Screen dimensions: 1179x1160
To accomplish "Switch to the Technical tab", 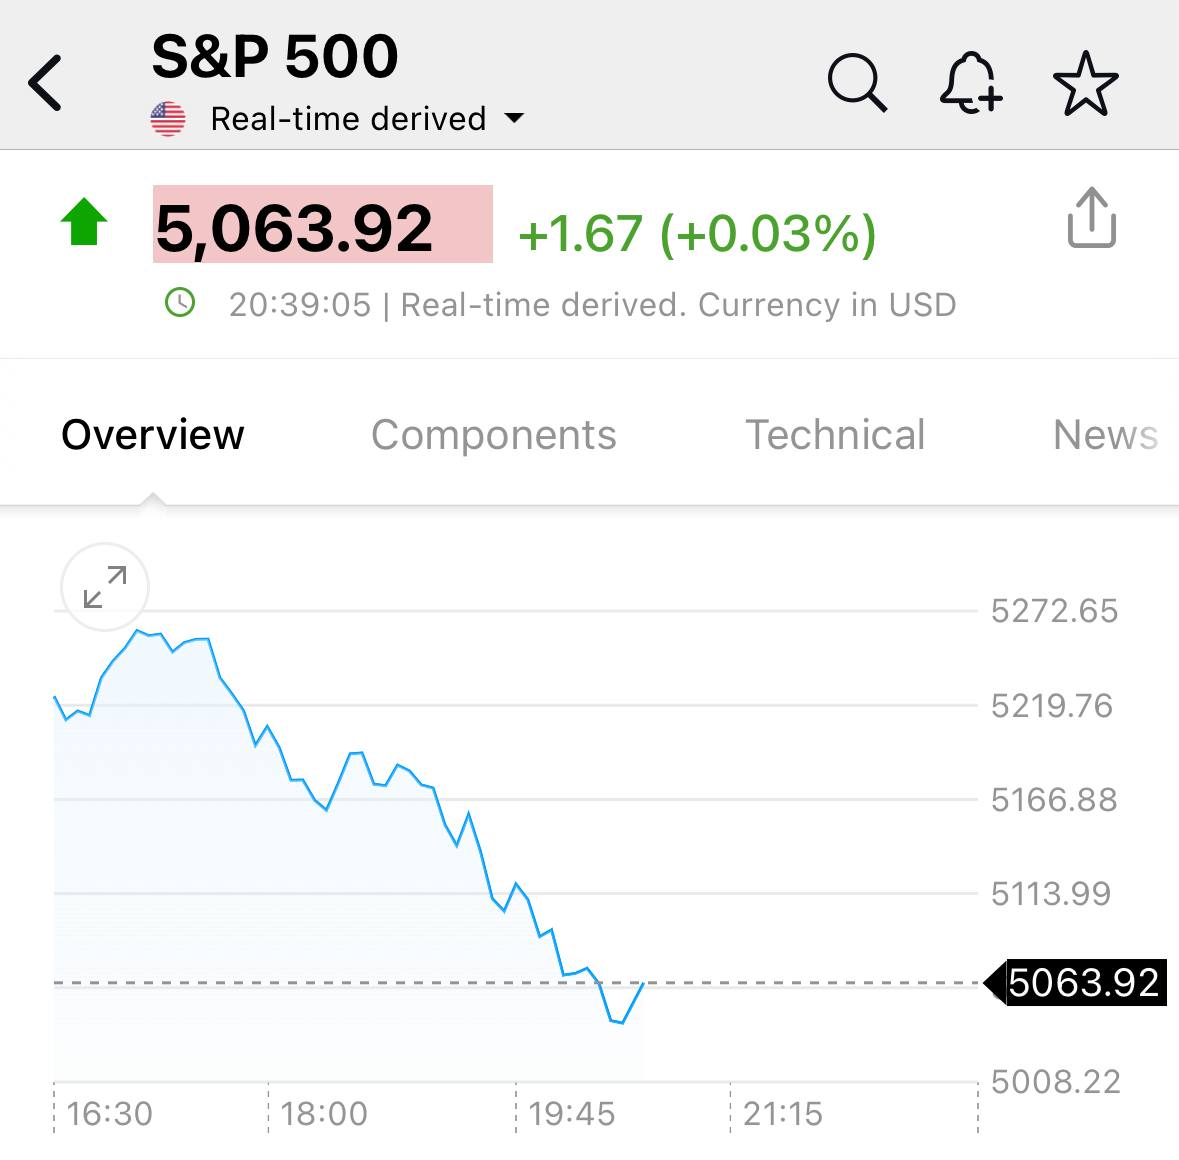I will pyautogui.click(x=835, y=435).
